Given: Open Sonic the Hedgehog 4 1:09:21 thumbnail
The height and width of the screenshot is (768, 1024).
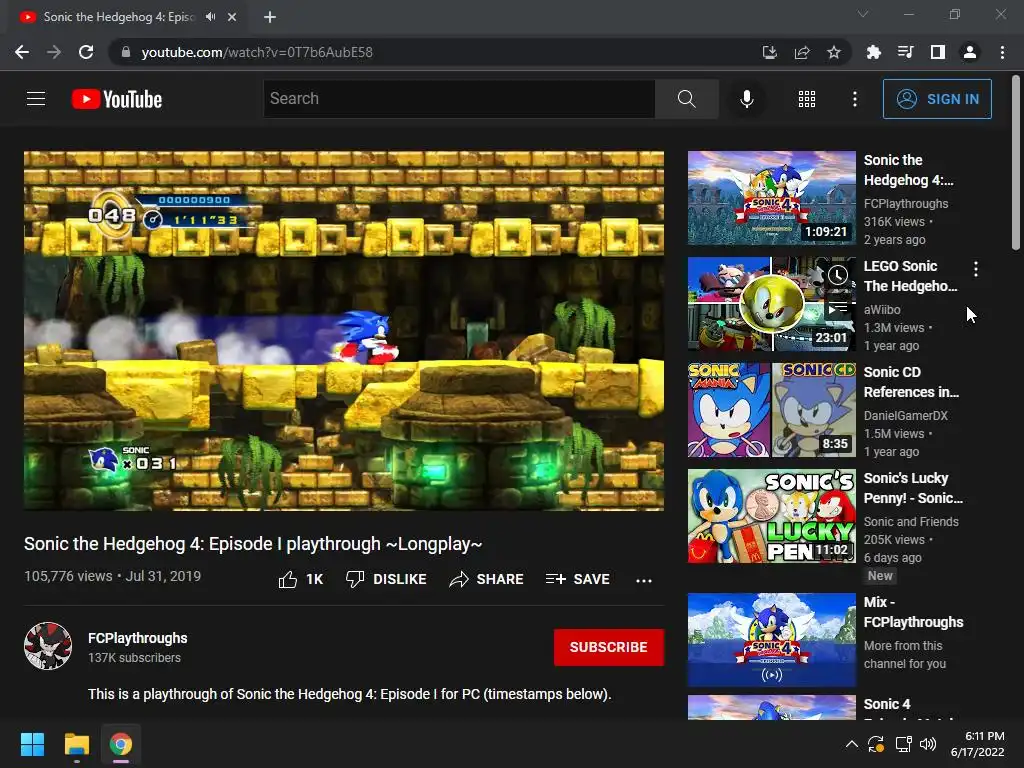Looking at the screenshot, I should coord(771,198).
